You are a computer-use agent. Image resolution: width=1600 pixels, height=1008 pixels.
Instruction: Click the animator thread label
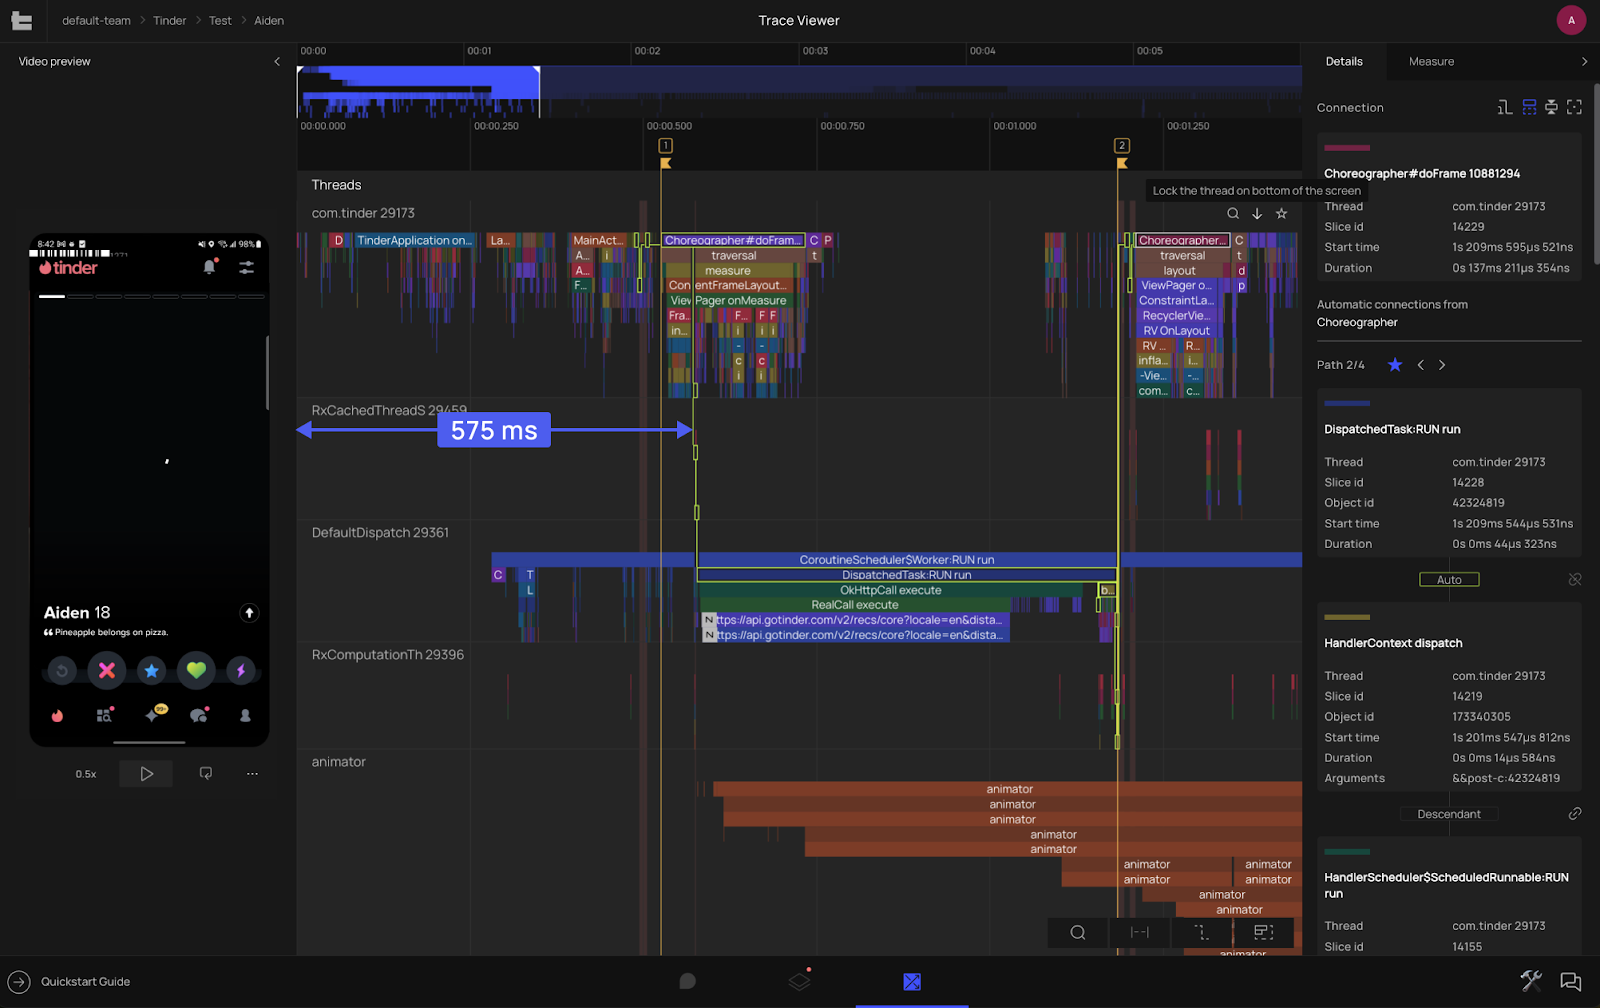pos(338,762)
